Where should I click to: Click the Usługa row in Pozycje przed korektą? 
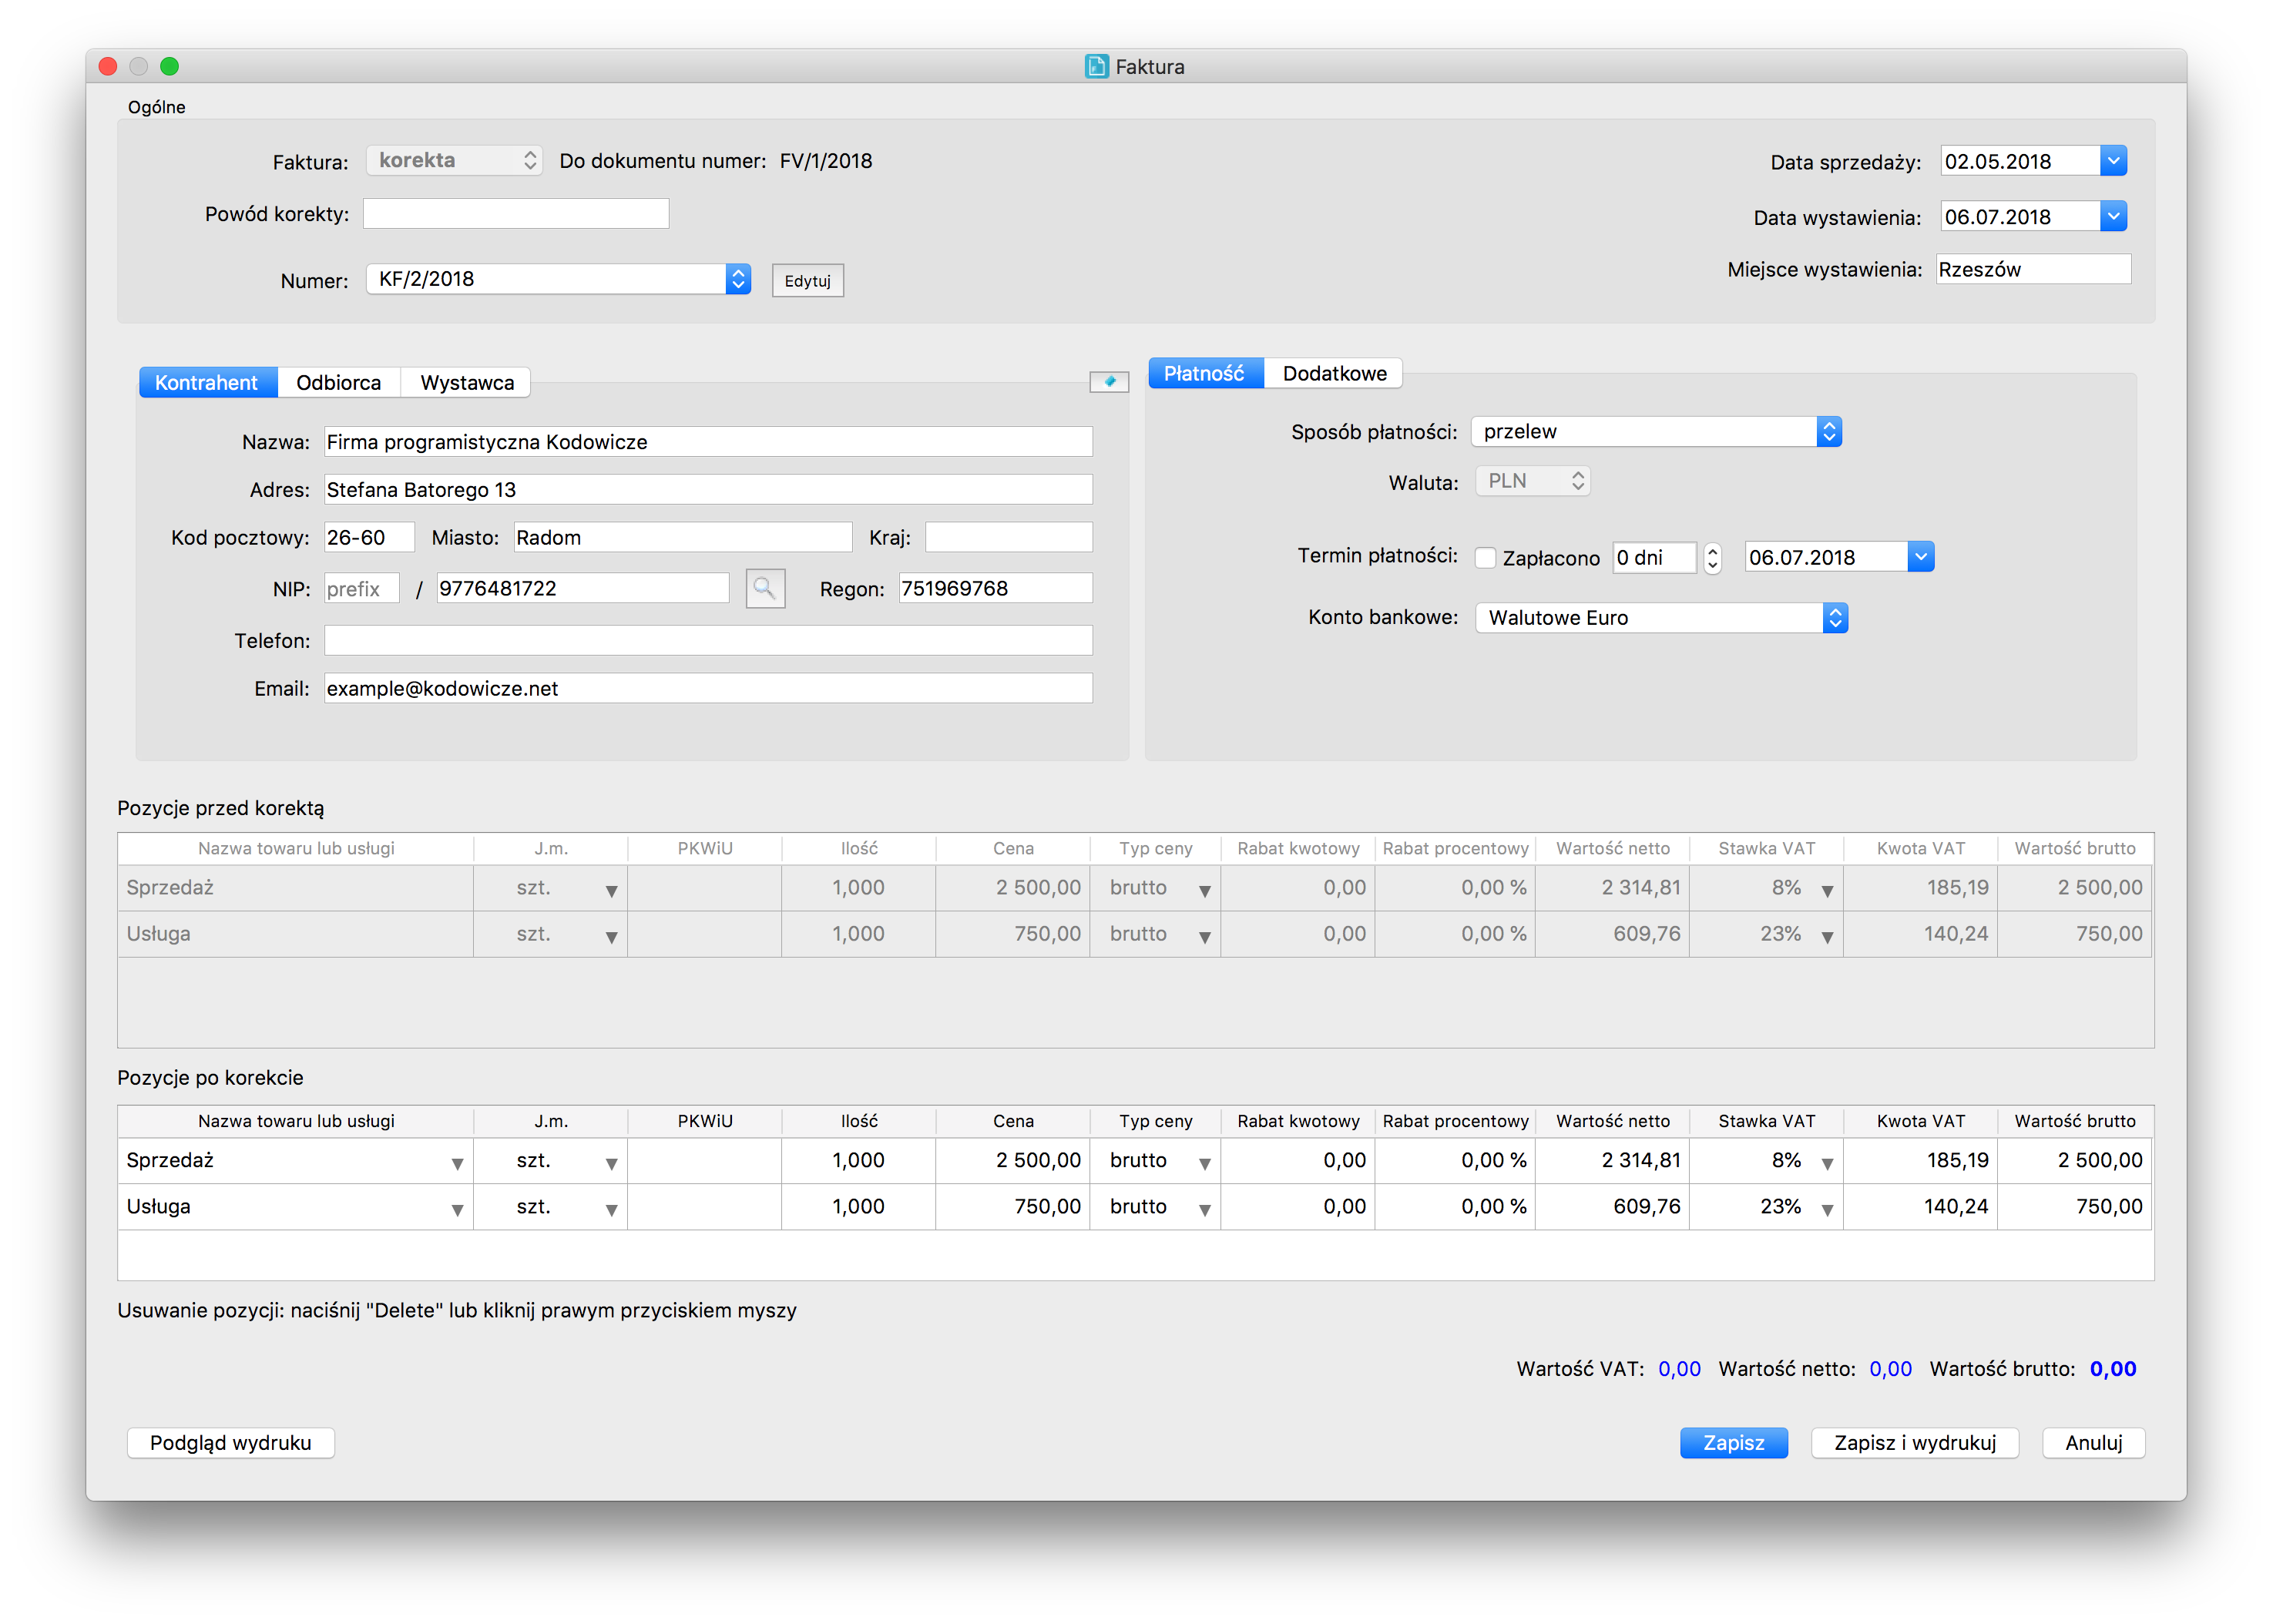click(1135, 934)
